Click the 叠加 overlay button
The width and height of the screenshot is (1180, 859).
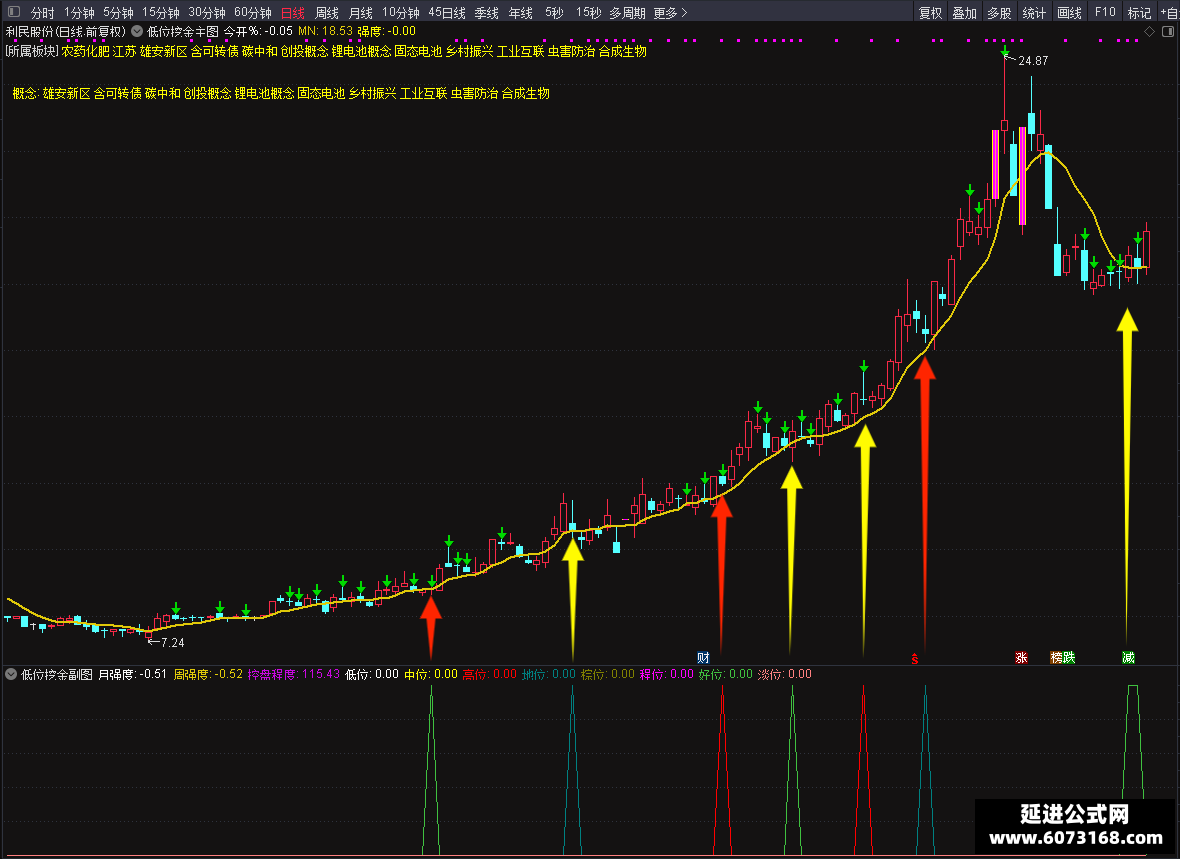click(x=964, y=13)
